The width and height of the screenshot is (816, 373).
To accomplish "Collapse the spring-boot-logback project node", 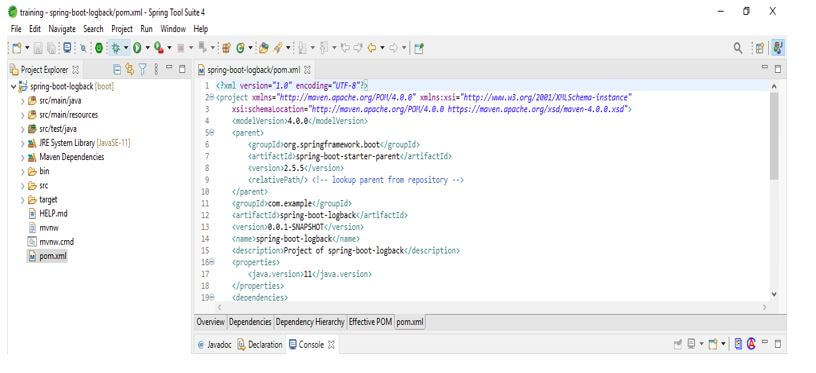I will (13, 86).
